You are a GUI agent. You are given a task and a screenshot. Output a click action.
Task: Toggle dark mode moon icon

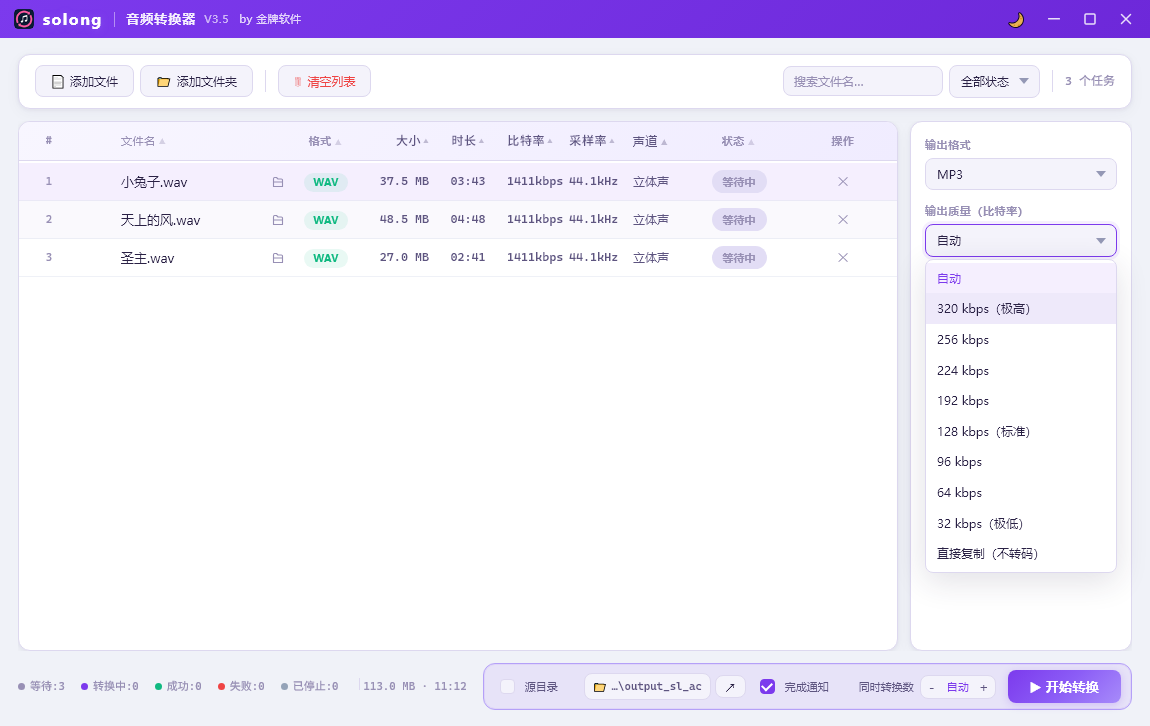(1016, 19)
